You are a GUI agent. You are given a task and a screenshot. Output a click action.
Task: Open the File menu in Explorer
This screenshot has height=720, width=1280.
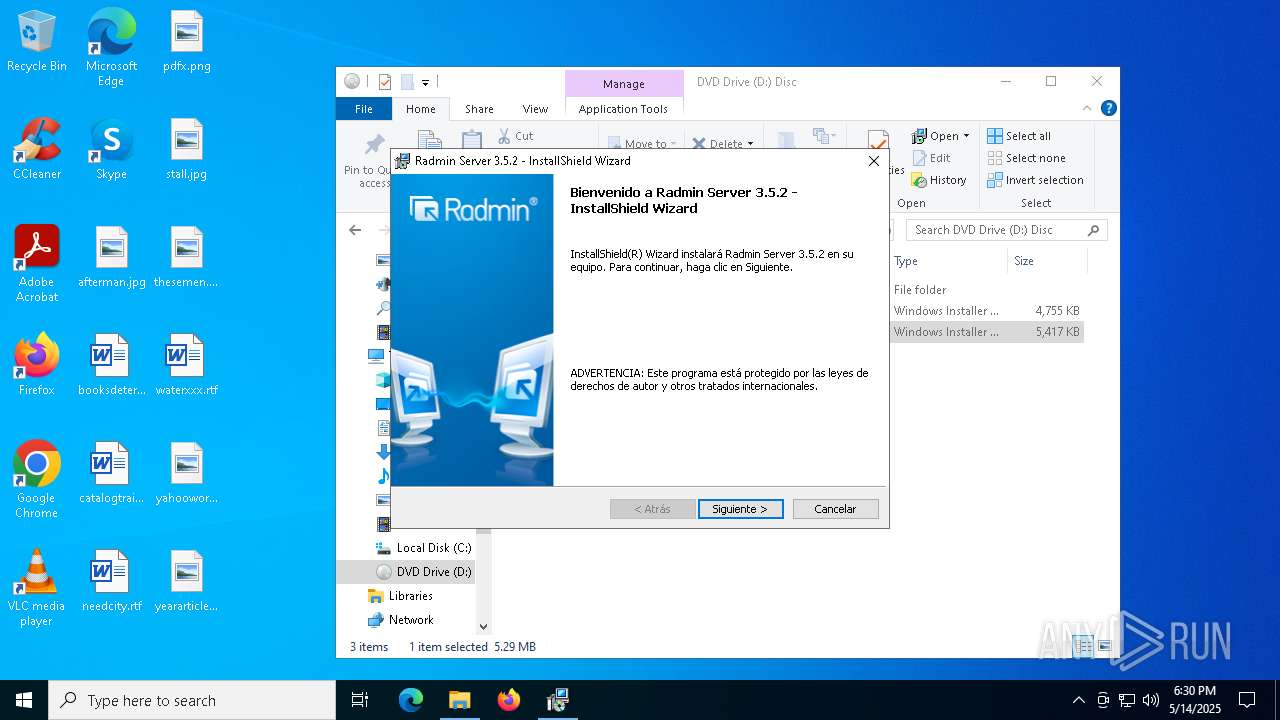tap(364, 109)
